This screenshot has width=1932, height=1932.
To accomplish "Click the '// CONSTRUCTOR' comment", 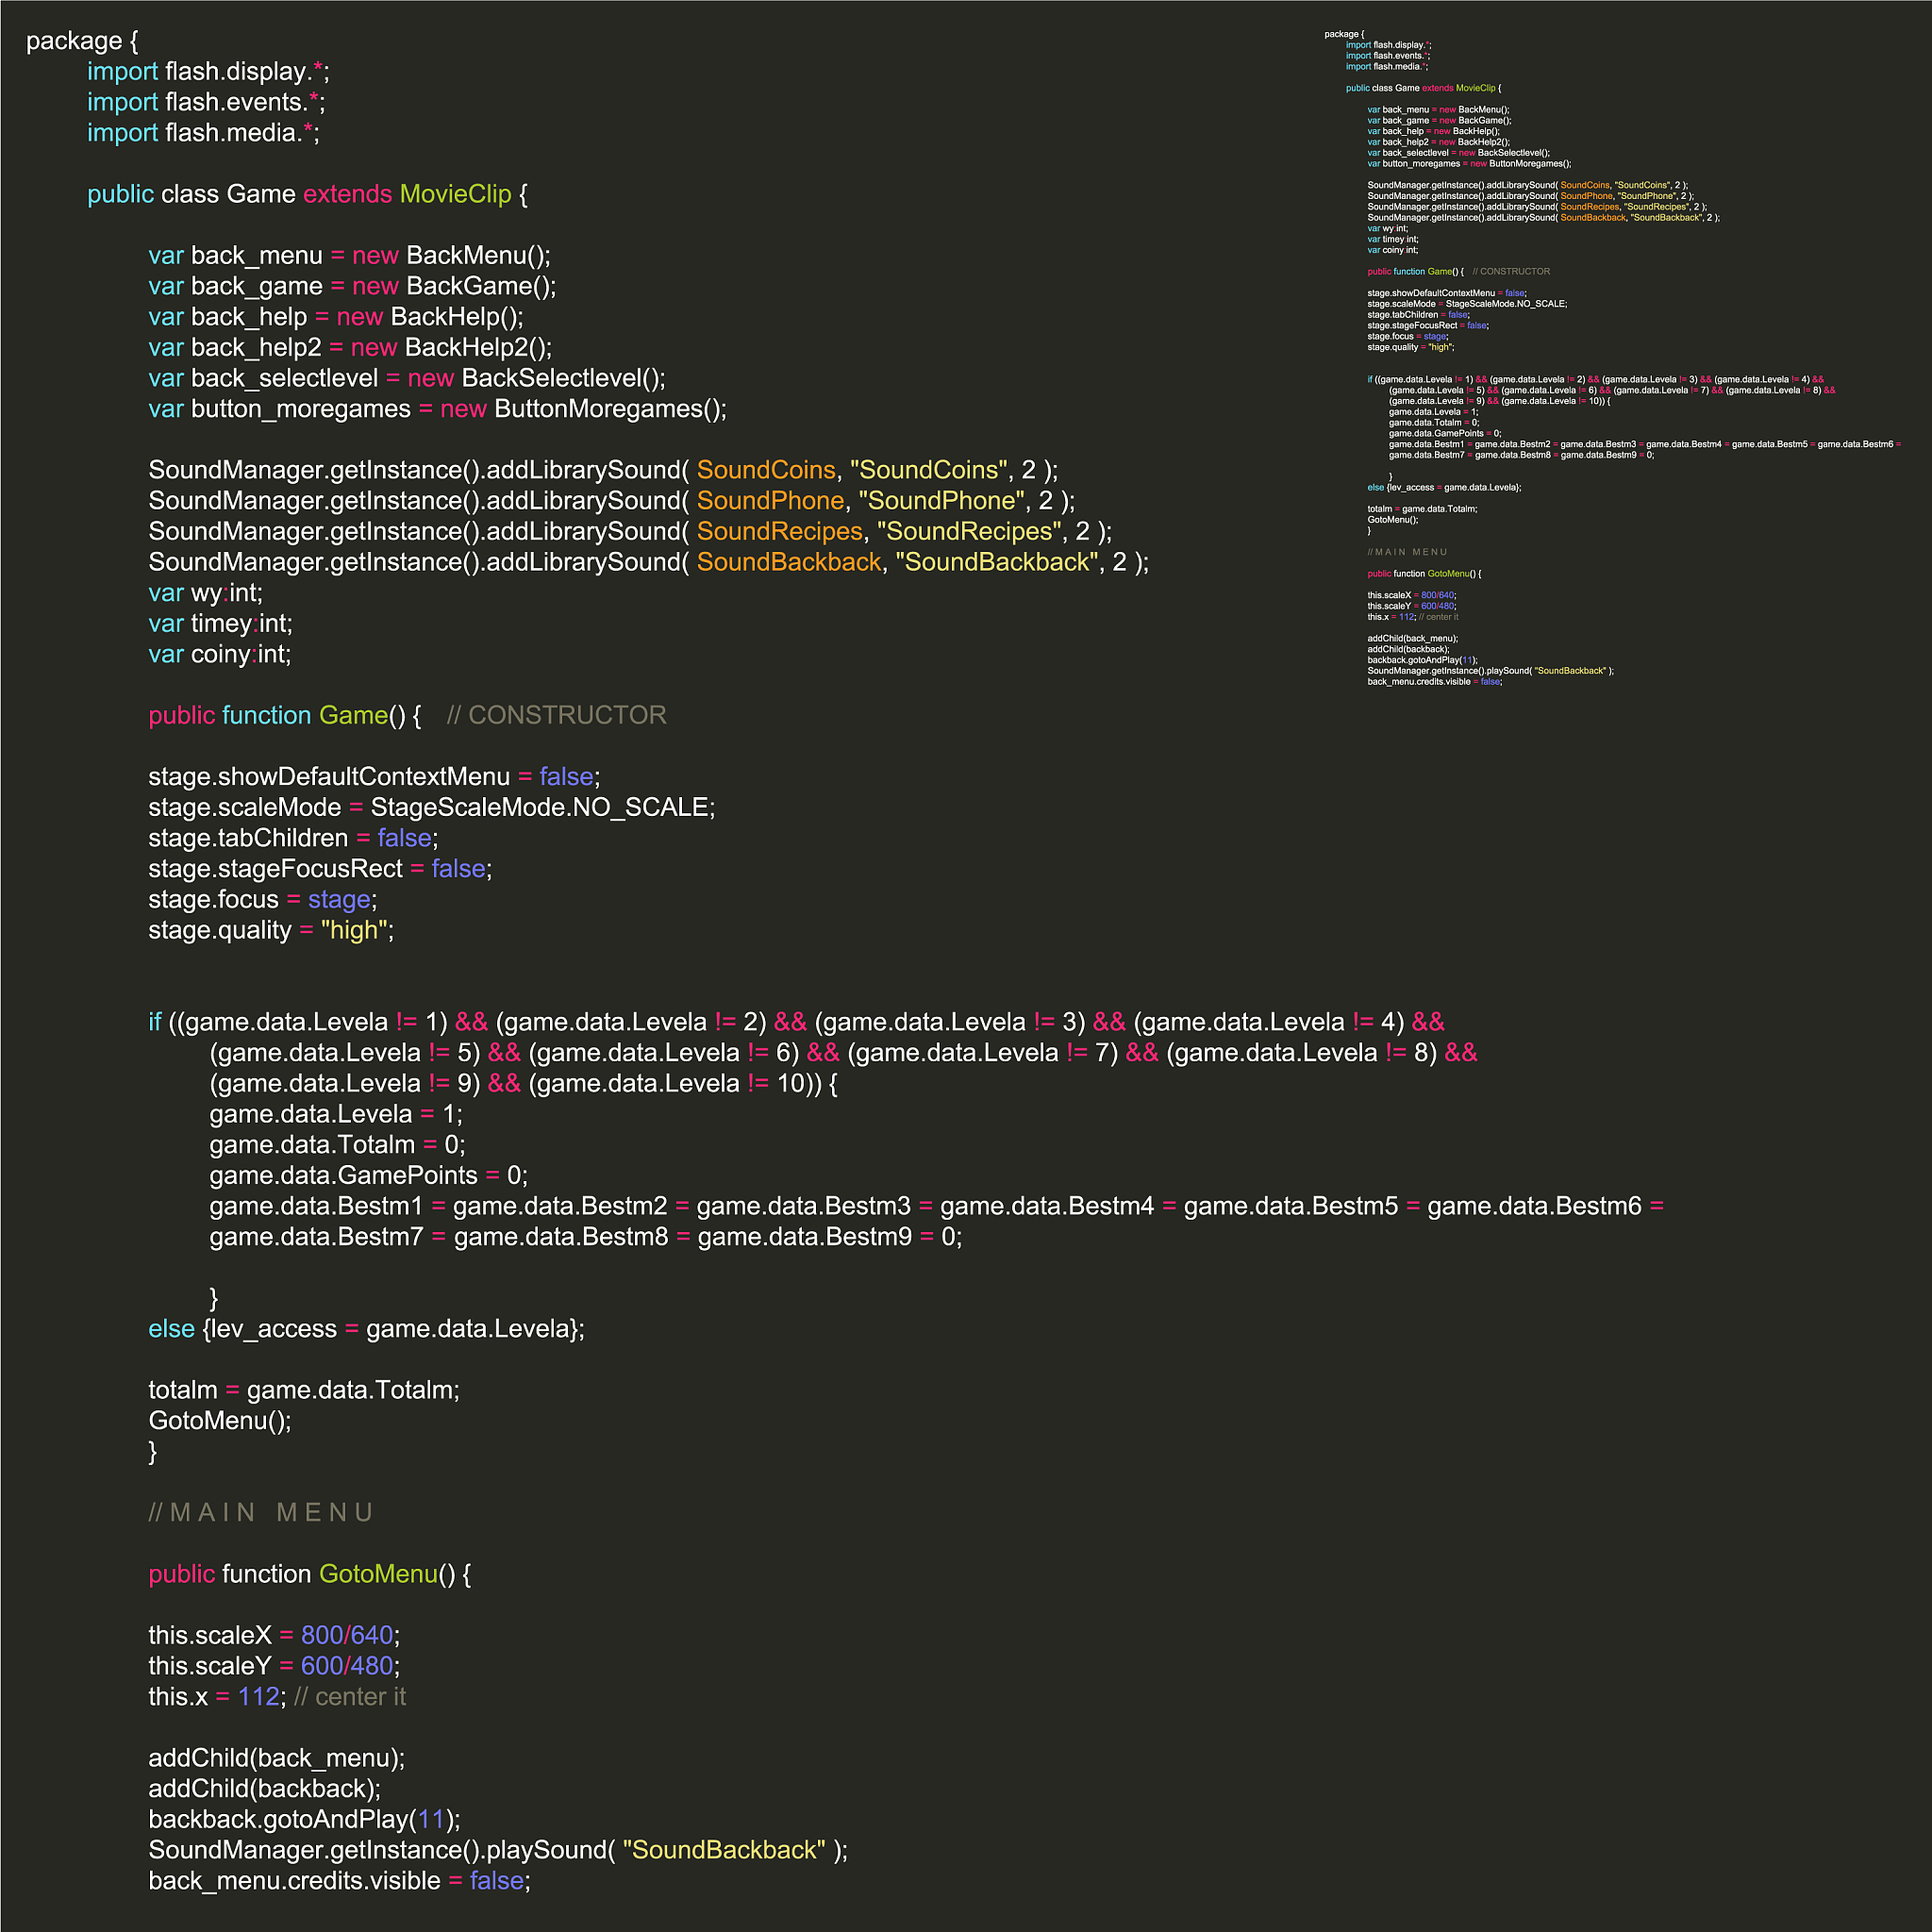I will point(556,716).
